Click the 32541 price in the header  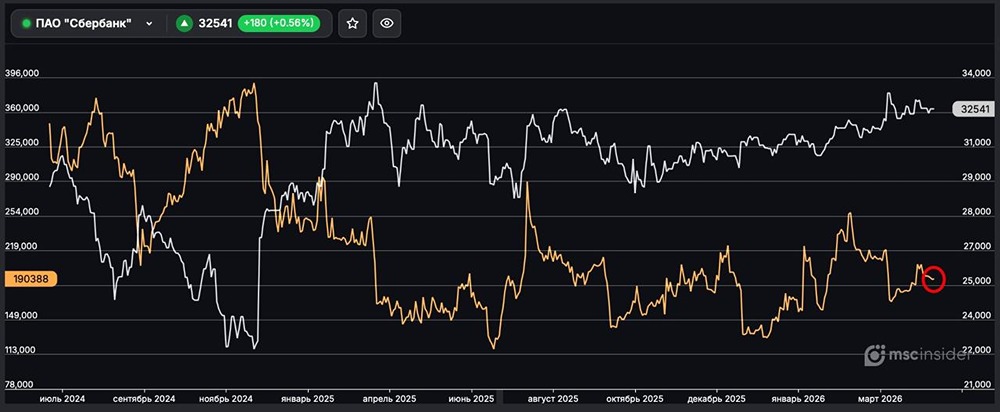[215, 24]
